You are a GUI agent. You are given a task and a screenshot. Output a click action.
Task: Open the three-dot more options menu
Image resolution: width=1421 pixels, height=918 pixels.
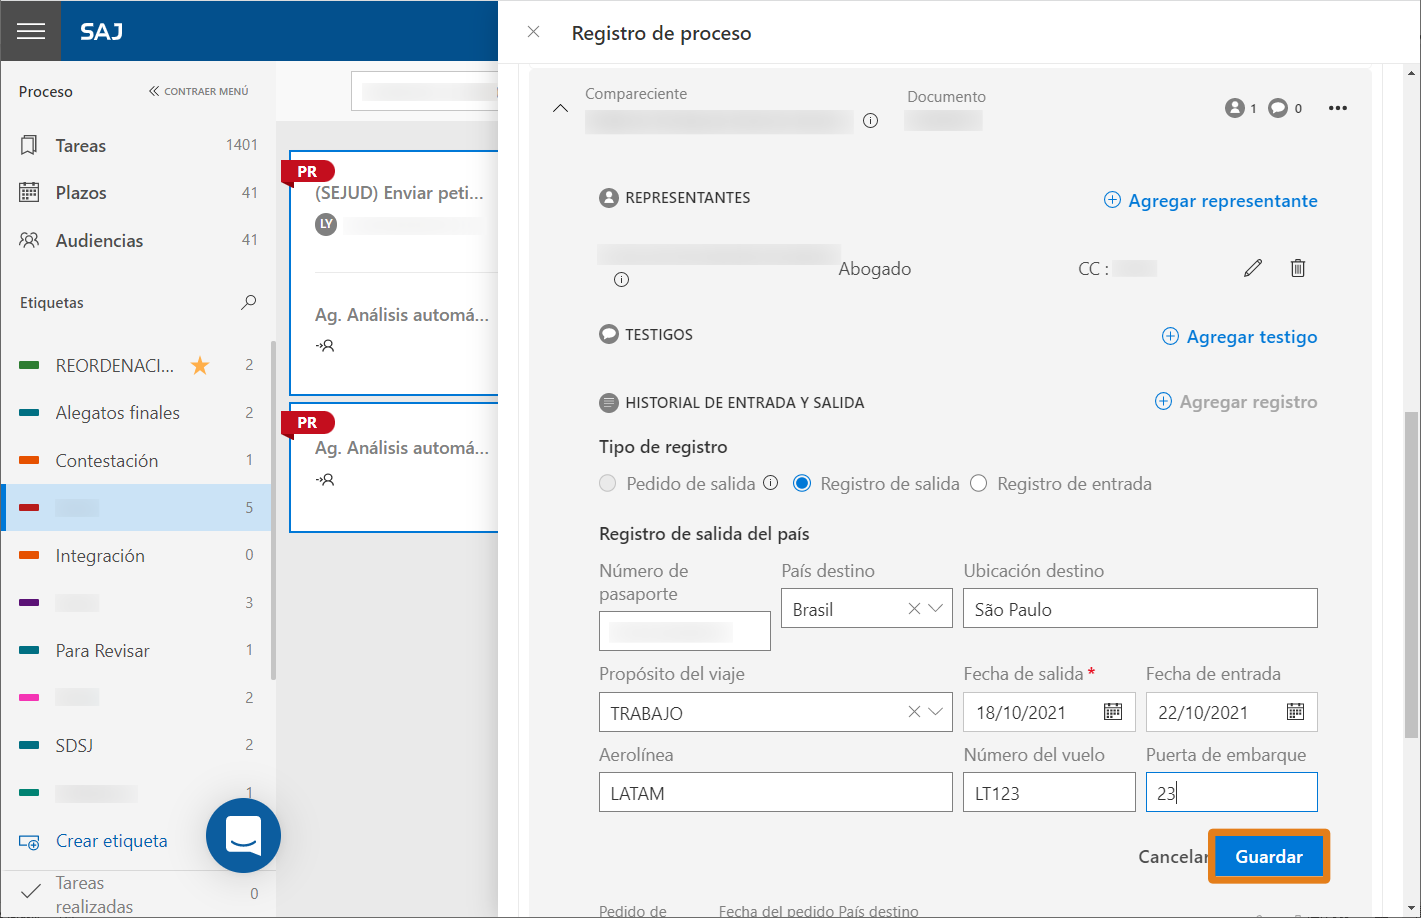tap(1338, 108)
